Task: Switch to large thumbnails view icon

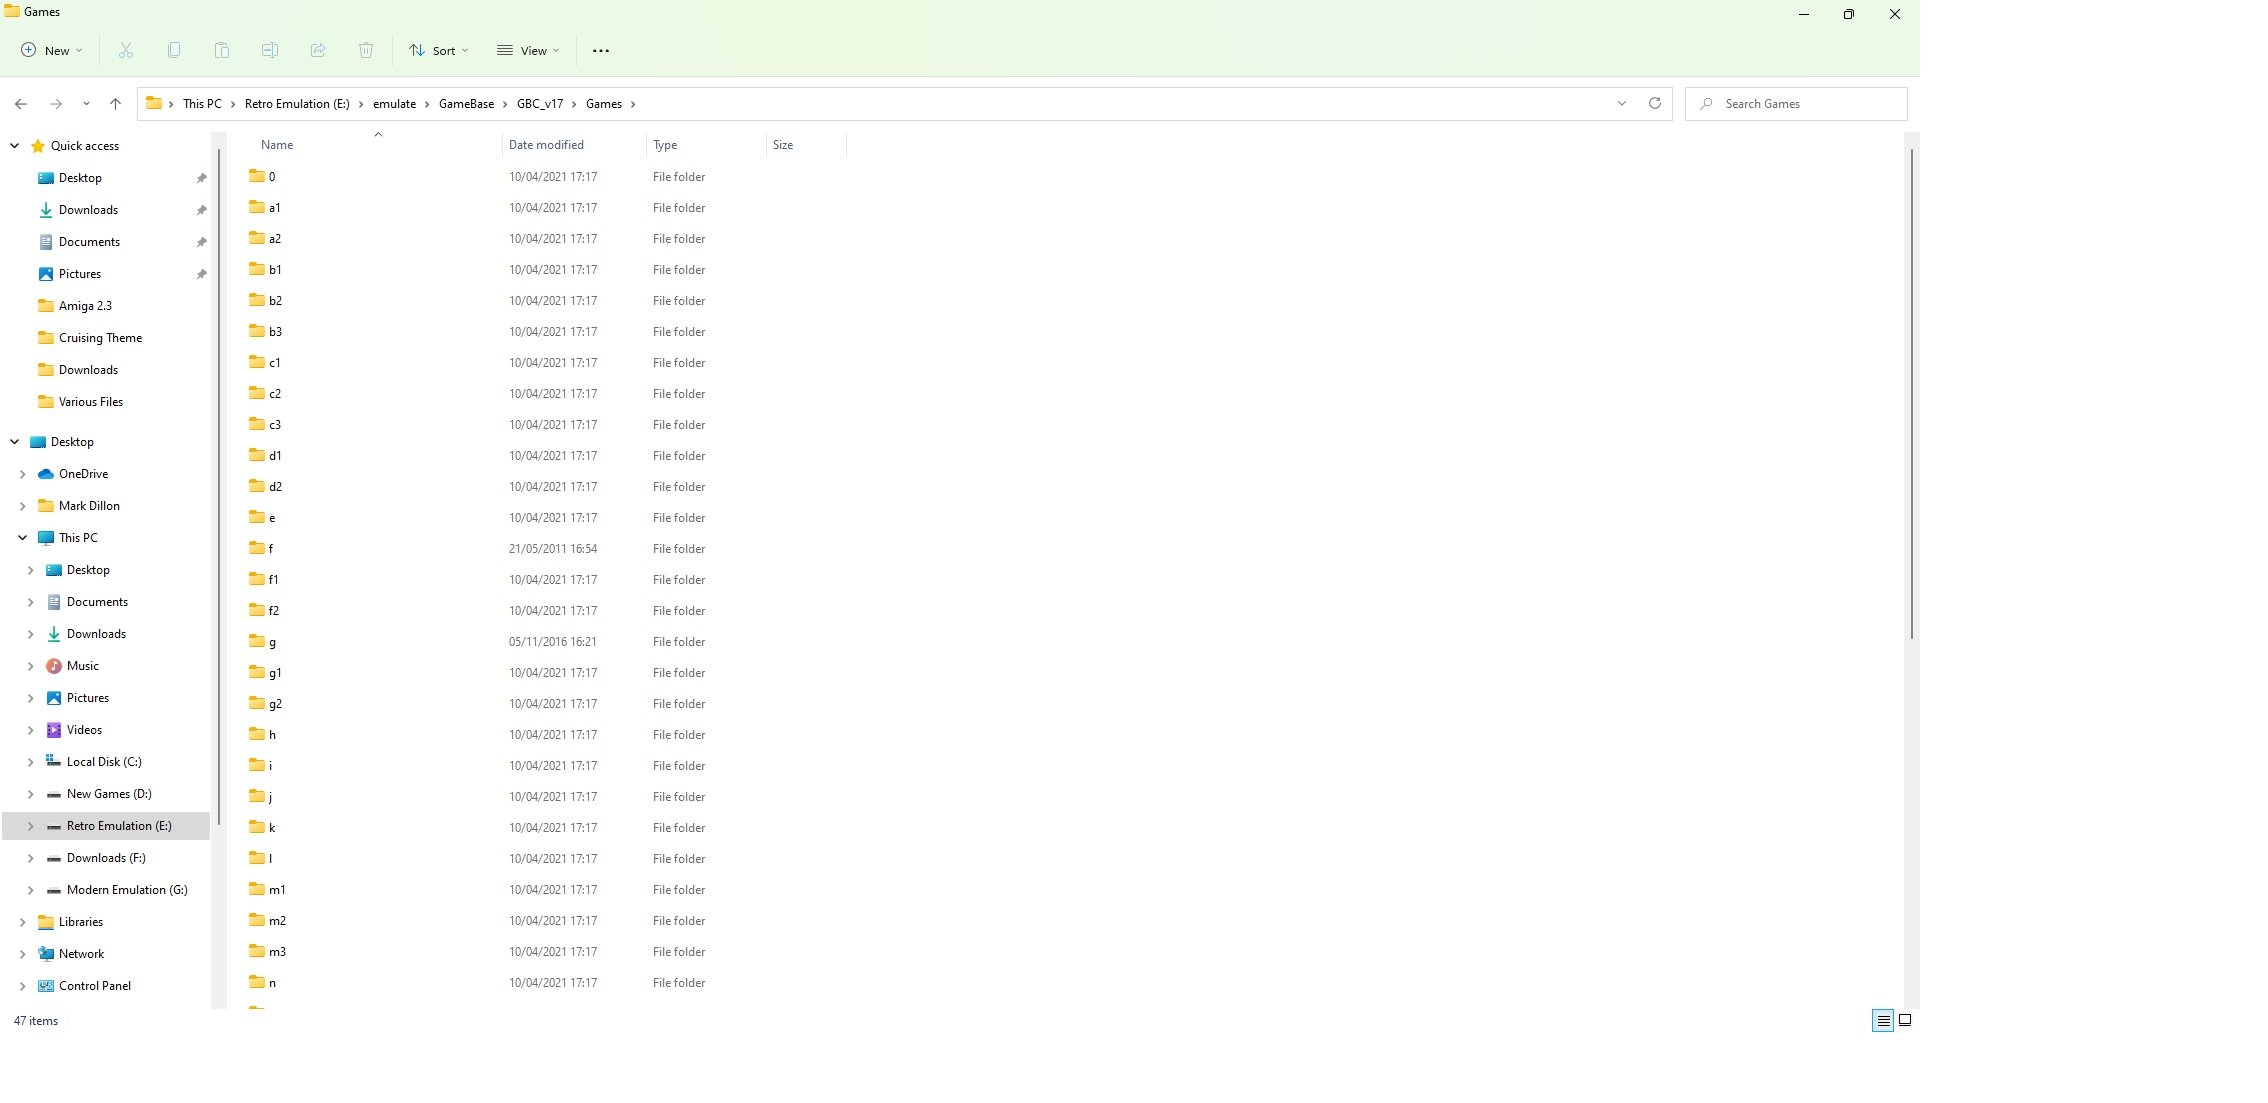Action: pyautogui.click(x=1905, y=1021)
